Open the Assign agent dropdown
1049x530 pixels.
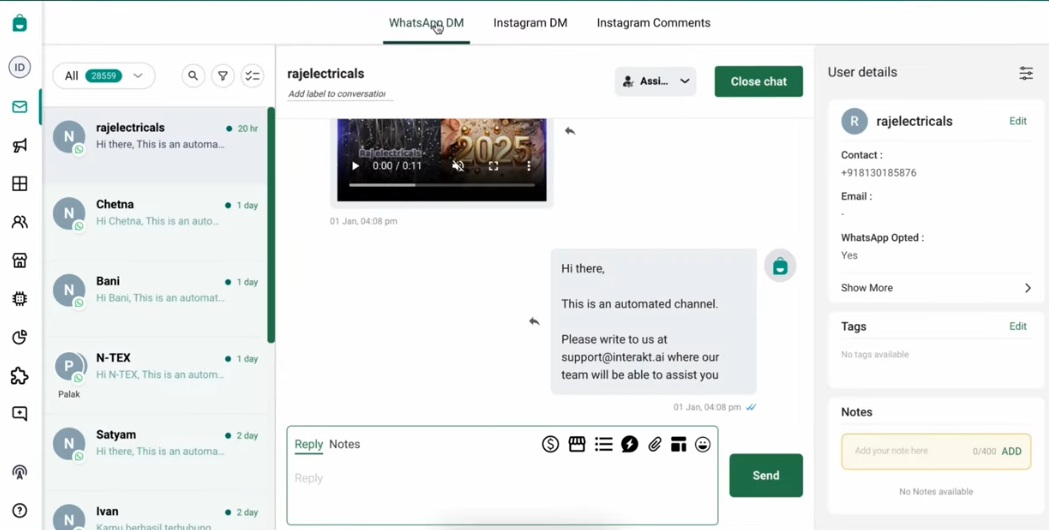point(655,81)
